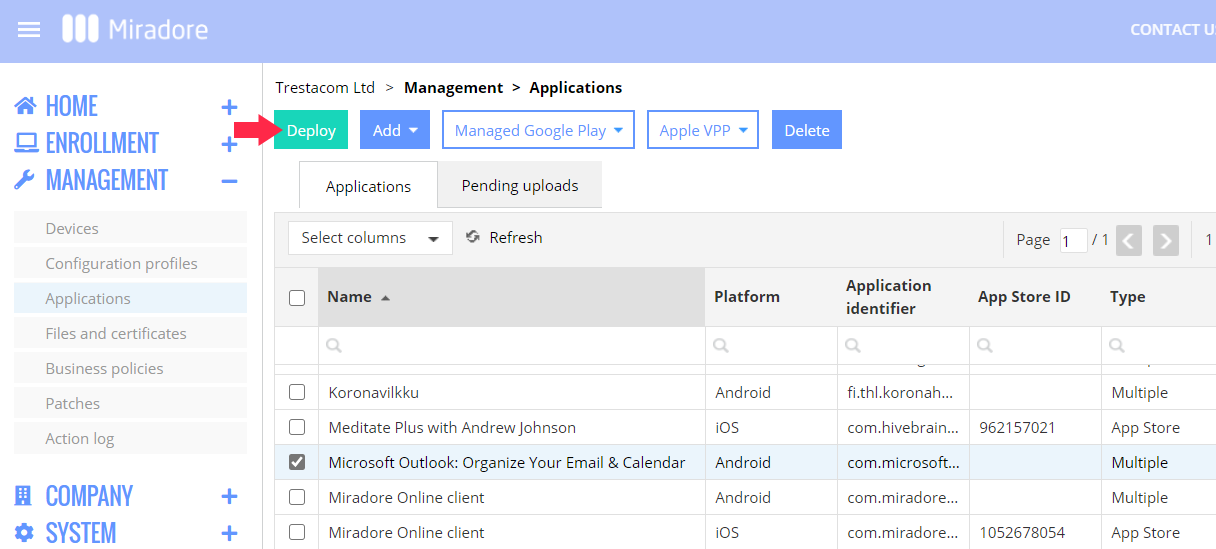The height and width of the screenshot is (549, 1216).
Task: Click the Home house icon
Action: pos(26,106)
